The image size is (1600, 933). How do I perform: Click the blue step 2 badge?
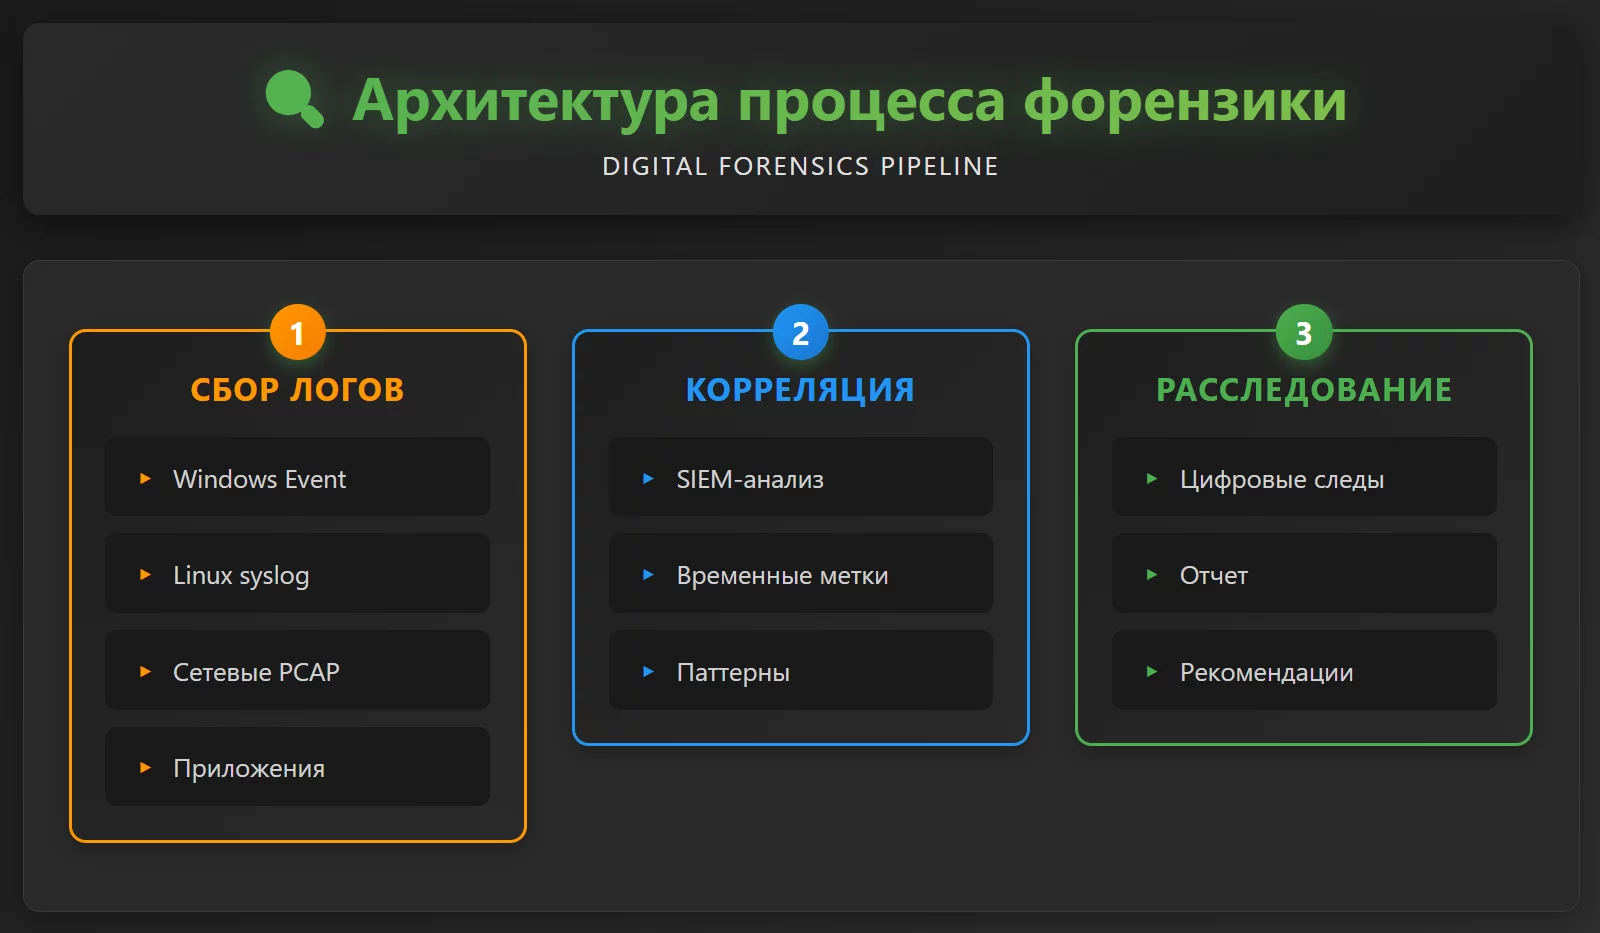tap(800, 332)
